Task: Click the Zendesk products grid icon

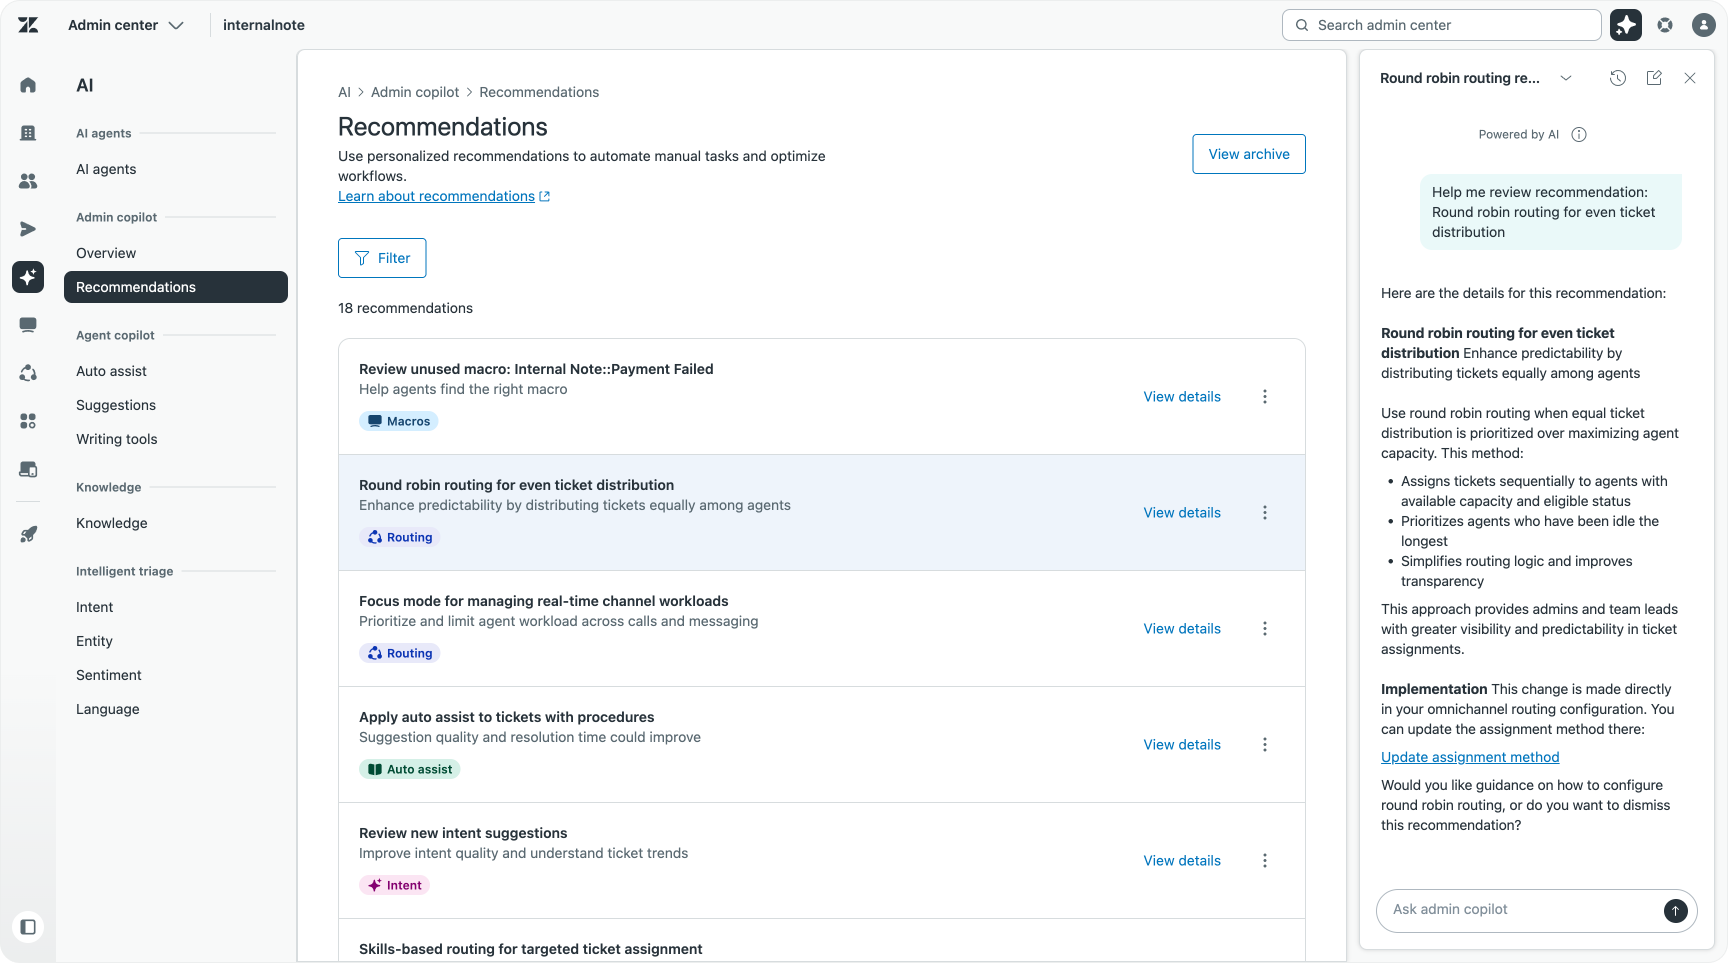Action: (x=1665, y=25)
